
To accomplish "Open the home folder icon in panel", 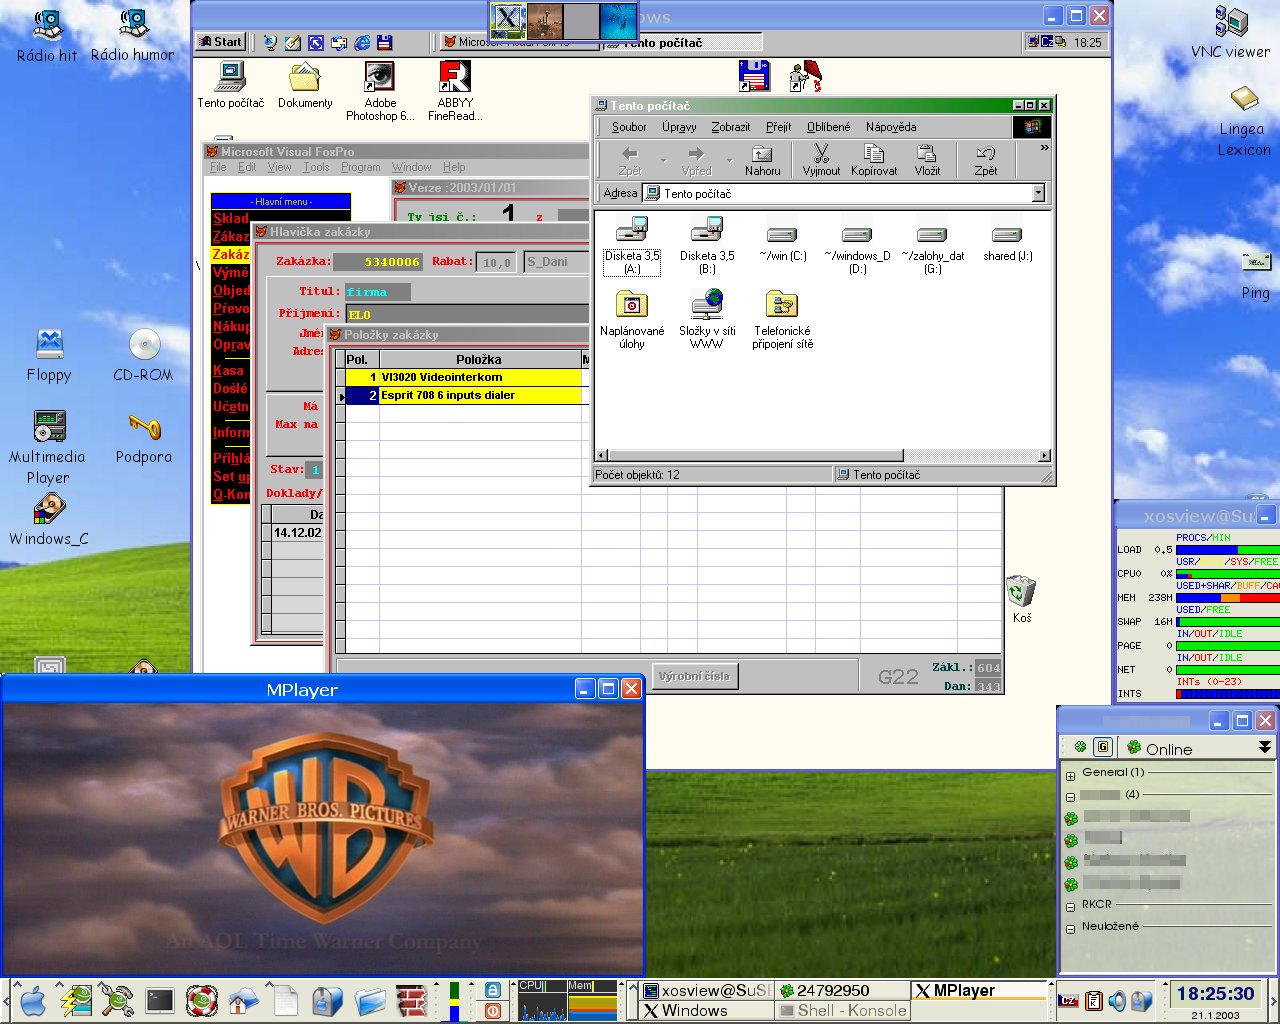I will [243, 1000].
